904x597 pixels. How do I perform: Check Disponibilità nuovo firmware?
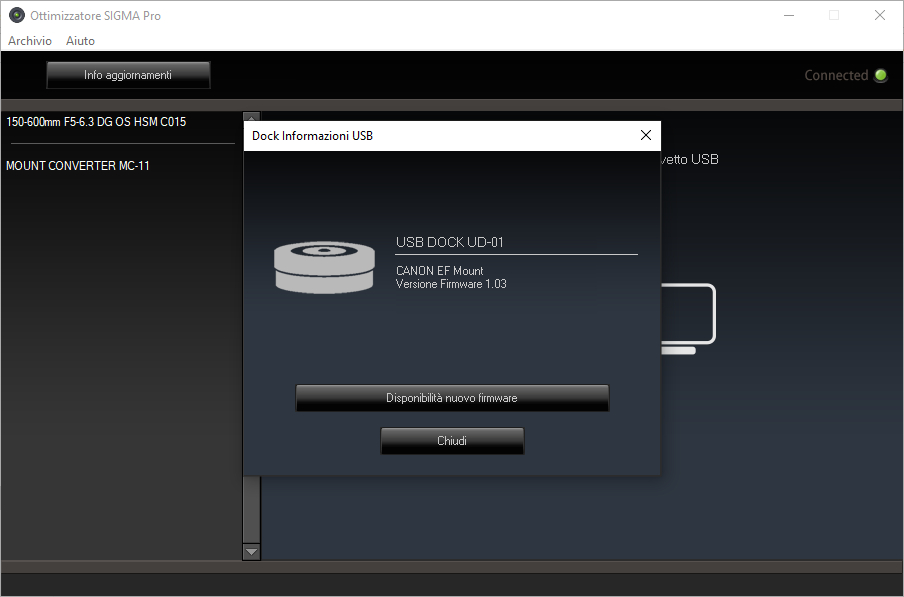point(452,398)
